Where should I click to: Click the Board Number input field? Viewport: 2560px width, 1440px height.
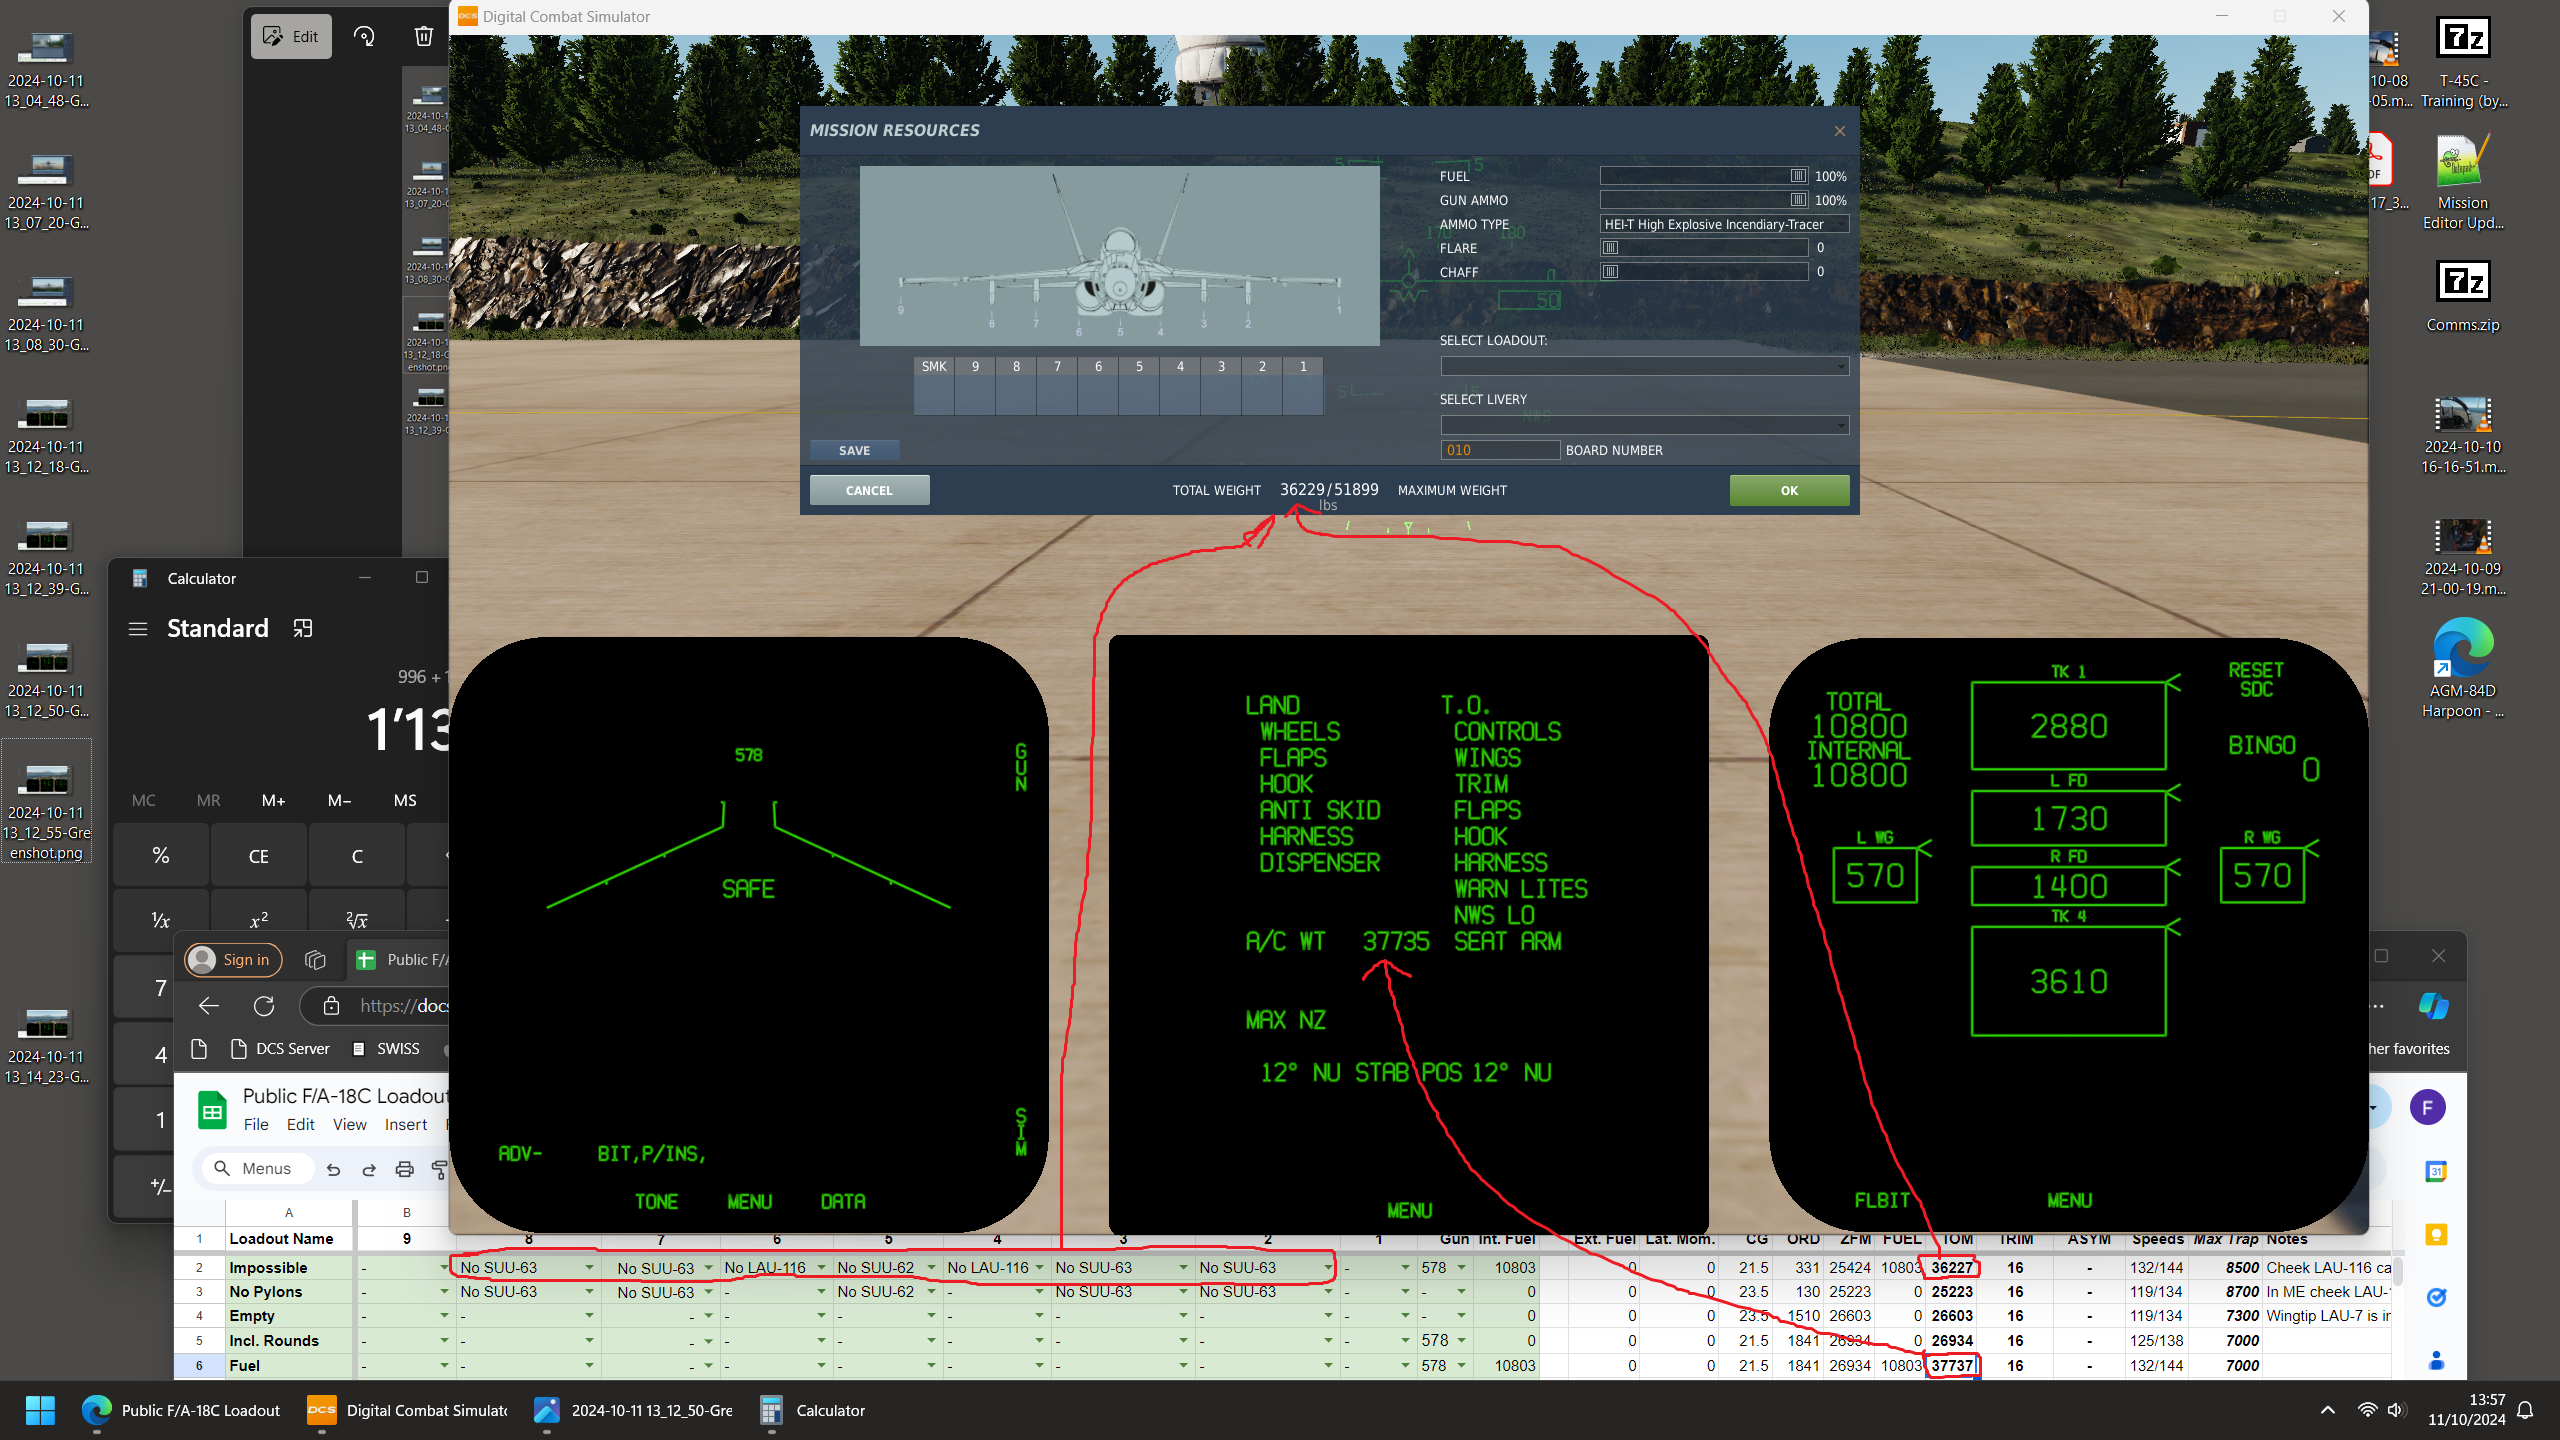[1500, 450]
